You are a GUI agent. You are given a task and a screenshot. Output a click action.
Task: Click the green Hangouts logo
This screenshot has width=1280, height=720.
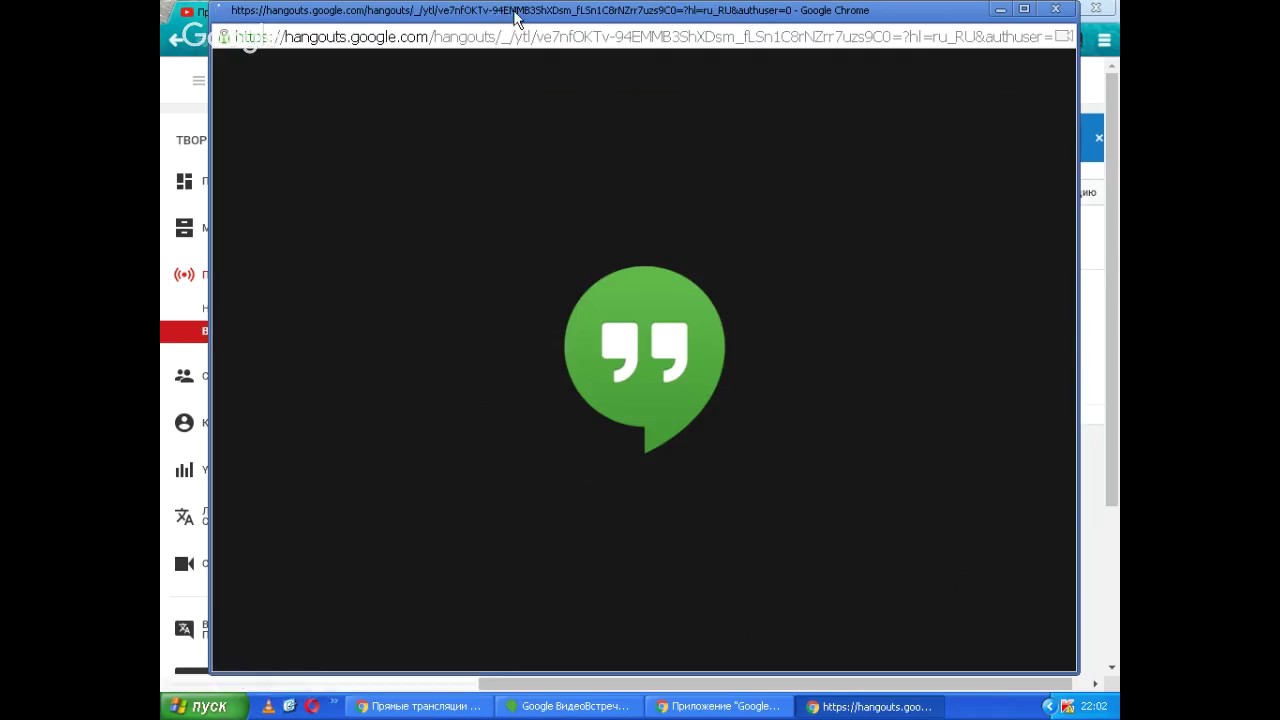644,358
